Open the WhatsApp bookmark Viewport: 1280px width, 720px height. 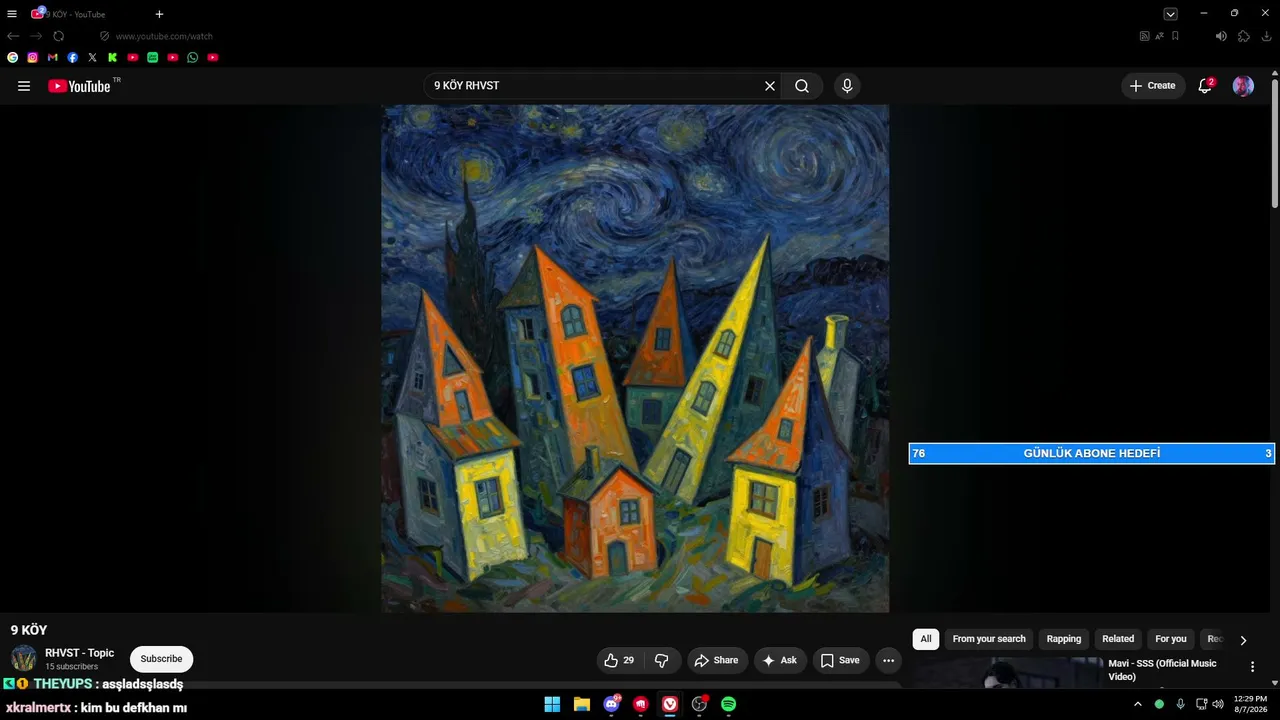[x=193, y=58]
